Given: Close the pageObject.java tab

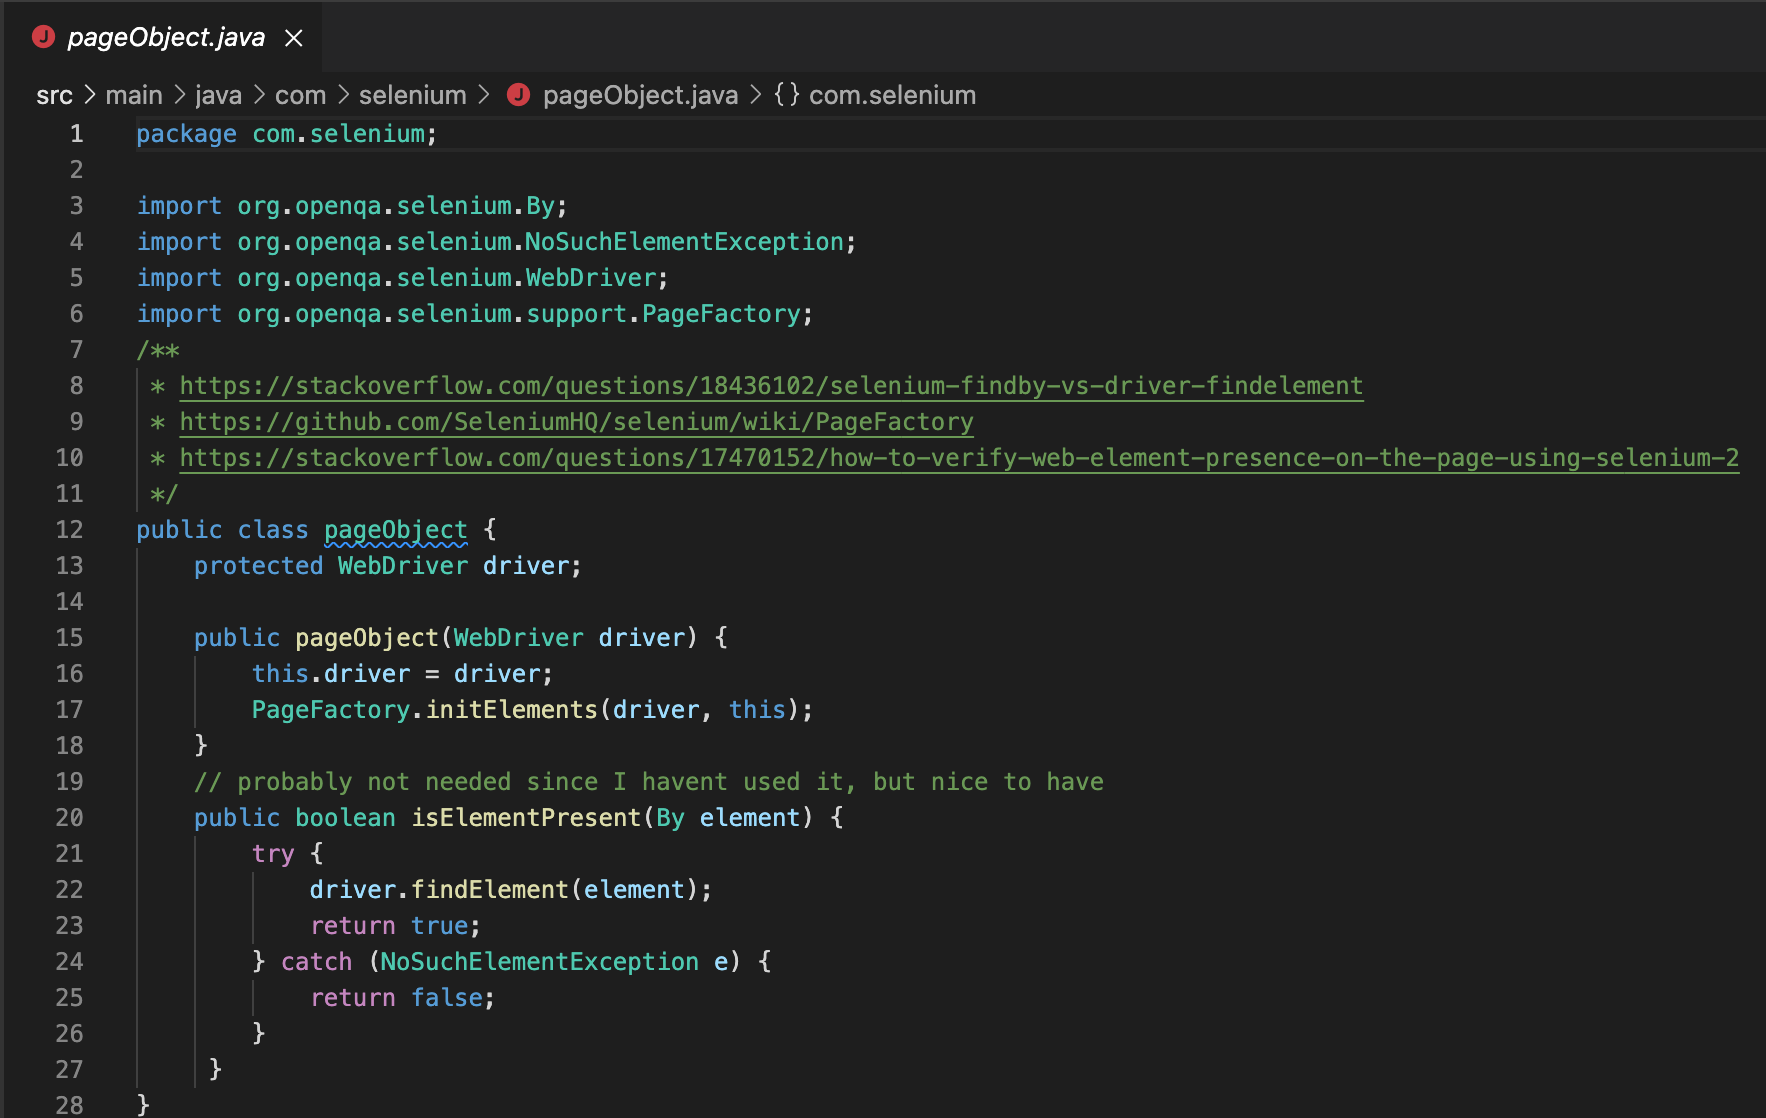Looking at the screenshot, I should (x=293, y=38).
